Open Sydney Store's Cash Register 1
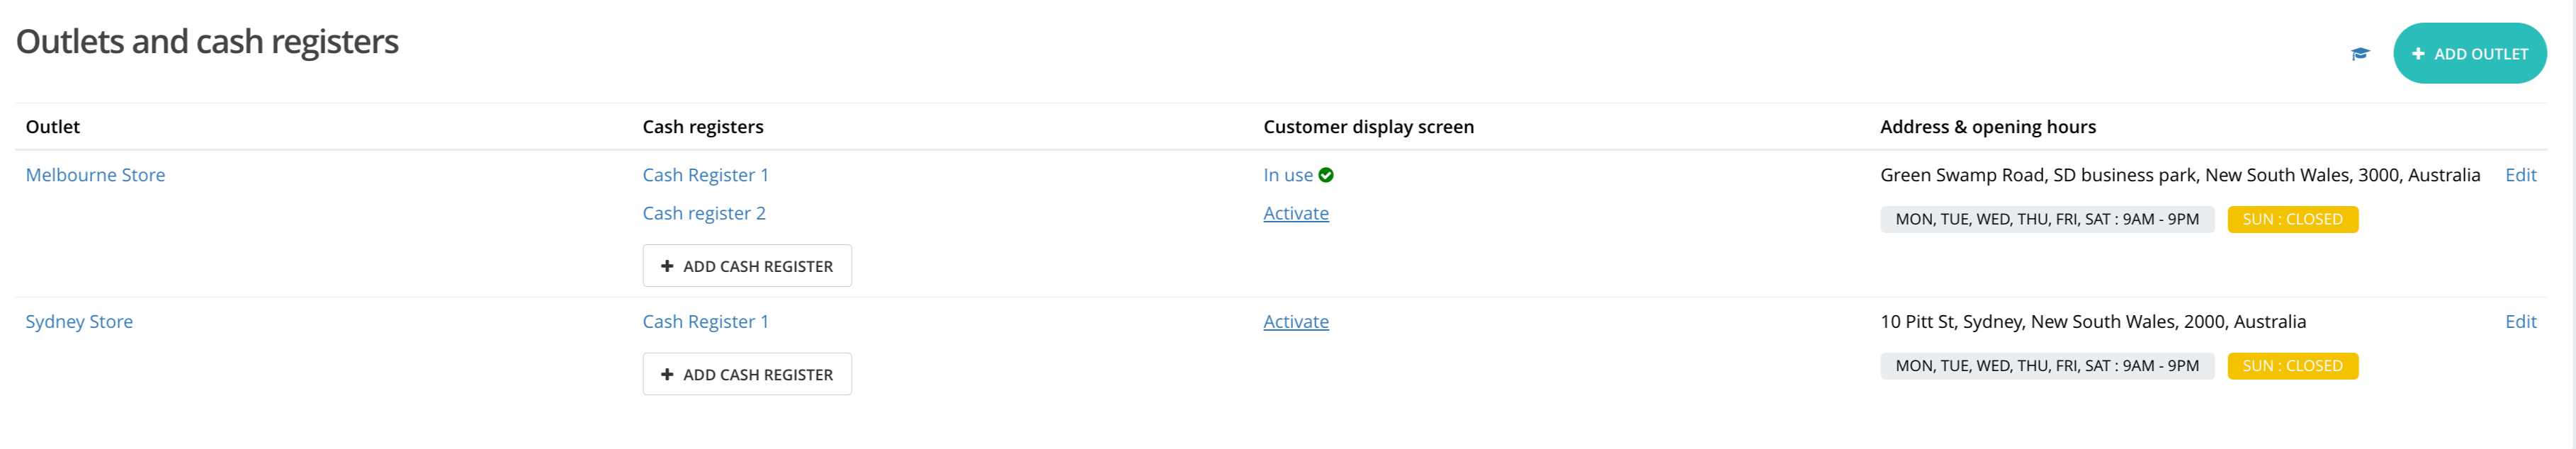Viewport: 2576px width, 449px height. [x=705, y=321]
